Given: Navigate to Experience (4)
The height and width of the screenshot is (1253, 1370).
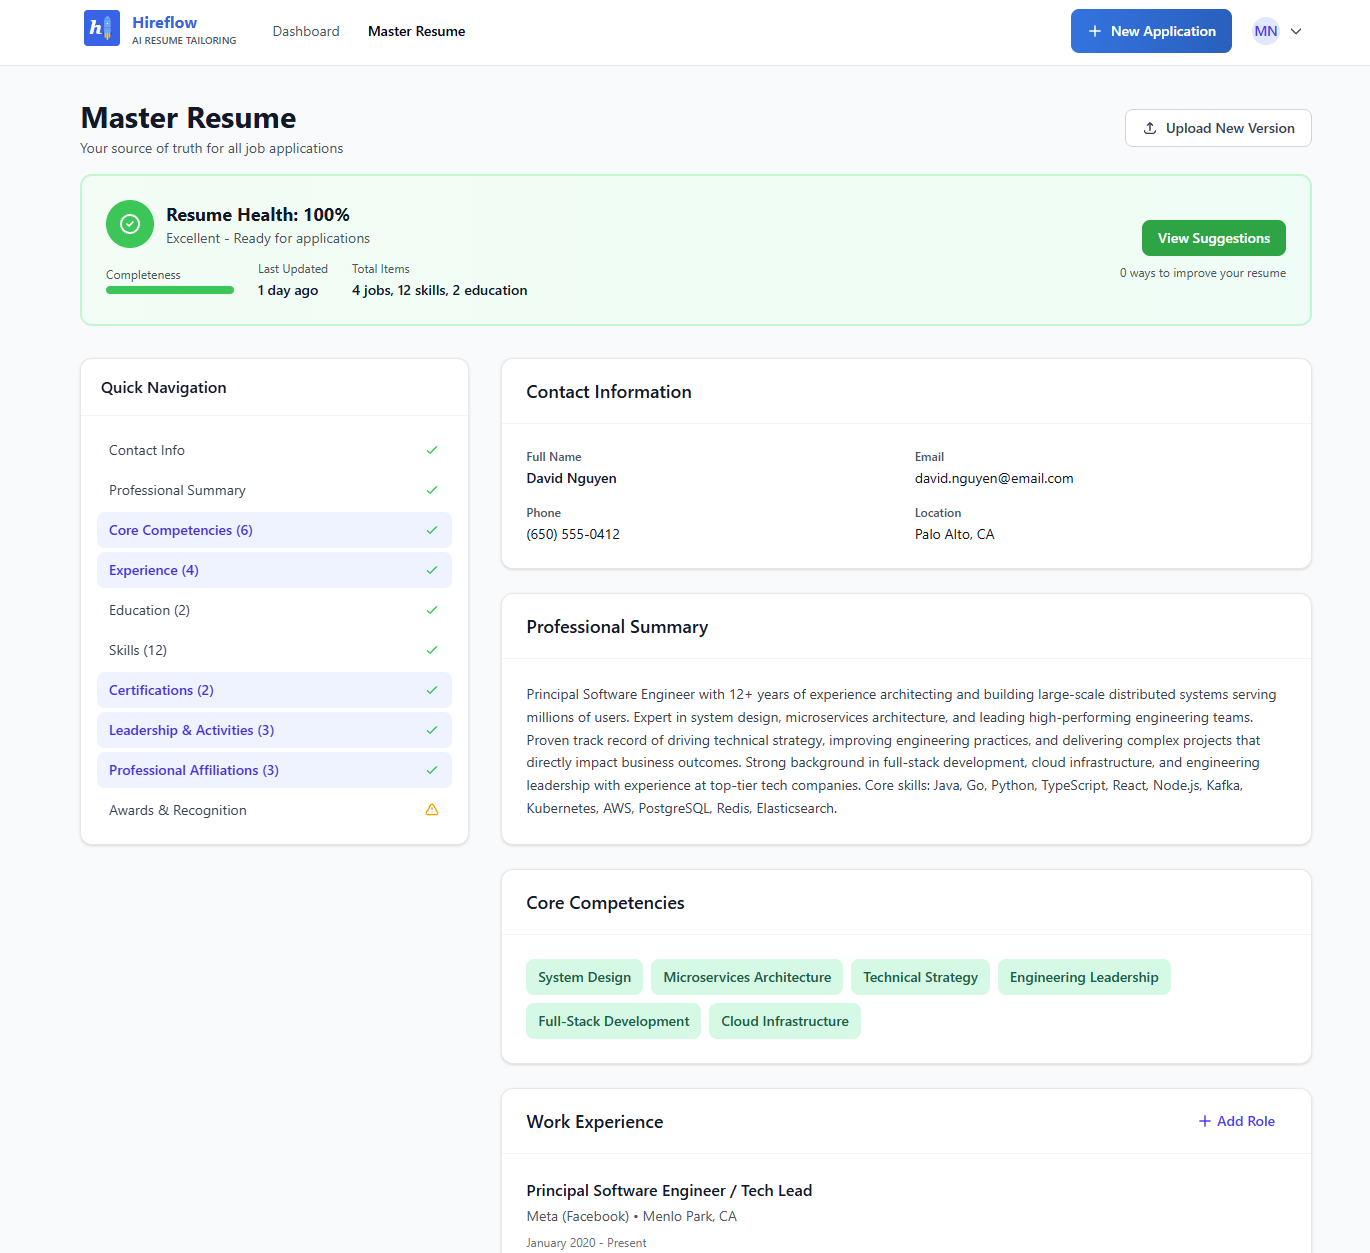Looking at the screenshot, I should coord(274,570).
